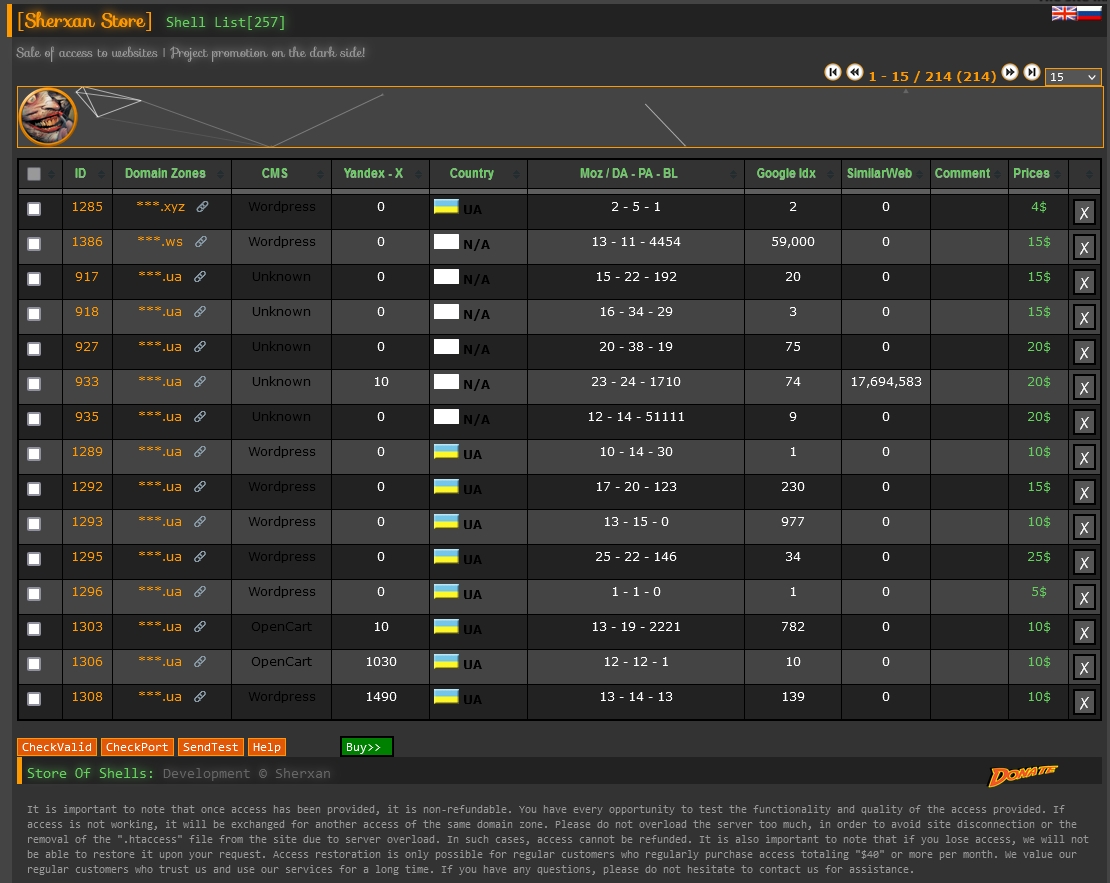Click the X icon on row 1306
The image size is (1110, 883).
1084,667
